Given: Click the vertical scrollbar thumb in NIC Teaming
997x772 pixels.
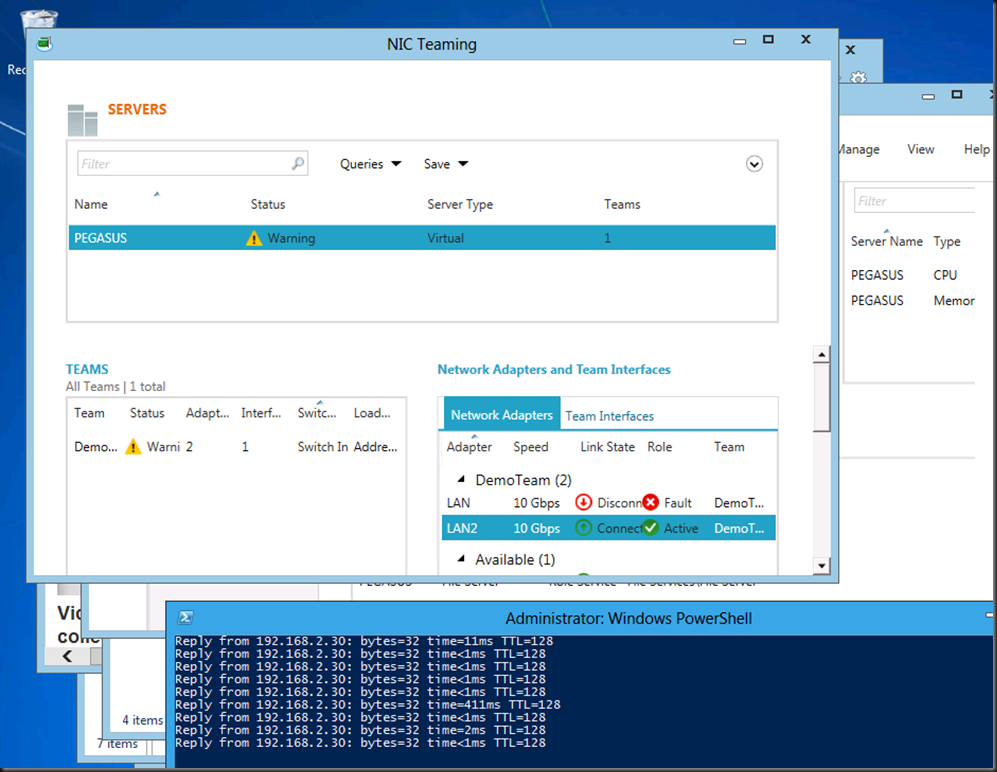Looking at the screenshot, I should pyautogui.click(x=822, y=397).
